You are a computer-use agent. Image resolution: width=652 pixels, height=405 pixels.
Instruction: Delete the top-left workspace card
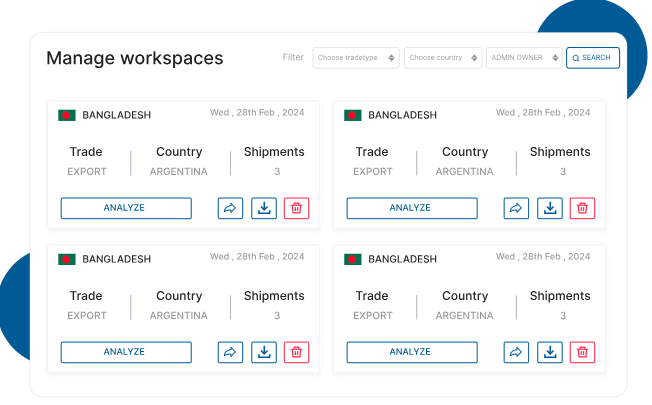(296, 208)
